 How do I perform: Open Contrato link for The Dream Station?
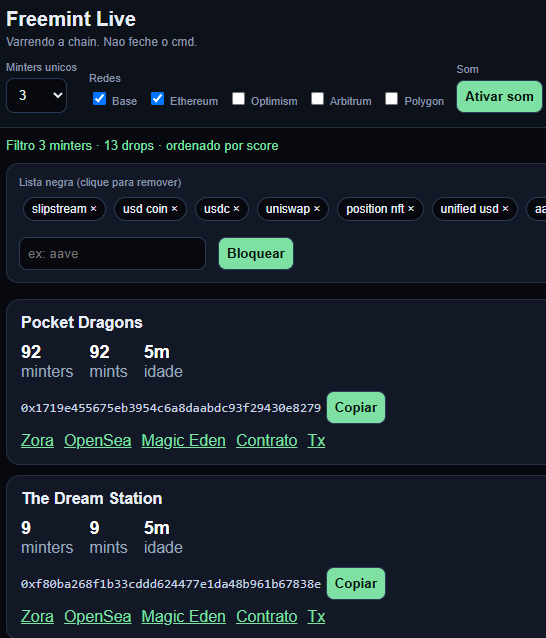pos(267,616)
